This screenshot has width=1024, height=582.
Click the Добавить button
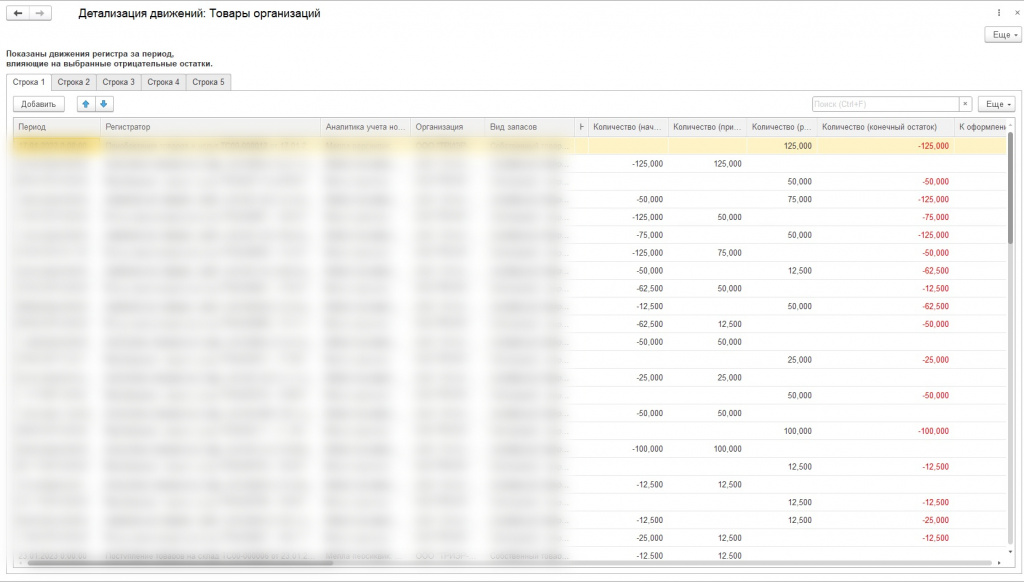[x=39, y=104]
